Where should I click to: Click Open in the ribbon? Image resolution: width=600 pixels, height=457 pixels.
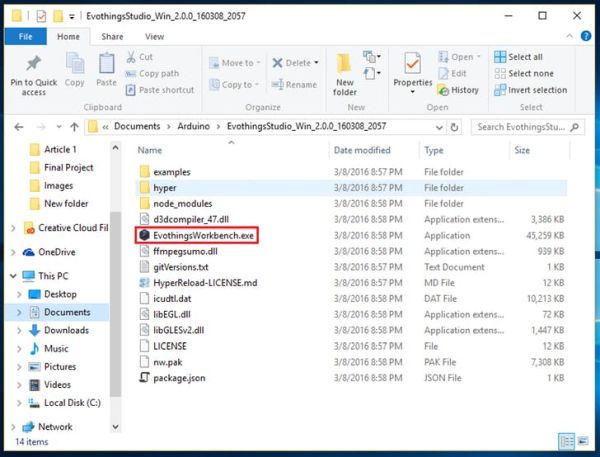tap(459, 57)
